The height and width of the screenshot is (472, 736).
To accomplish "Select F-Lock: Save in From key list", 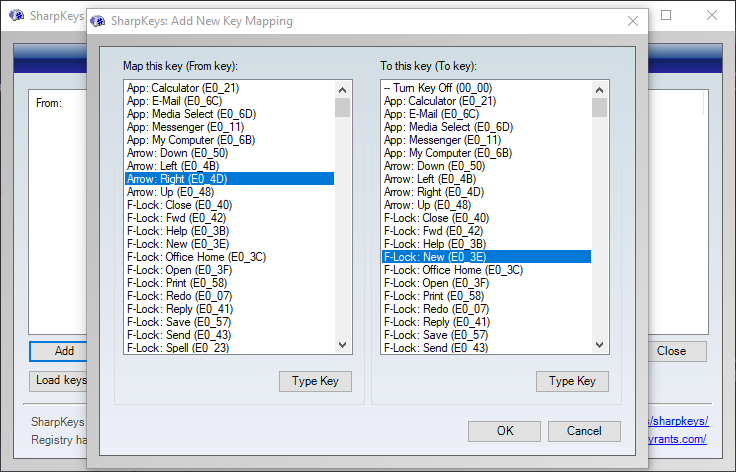I will pyautogui.click(x=230, y=322).
